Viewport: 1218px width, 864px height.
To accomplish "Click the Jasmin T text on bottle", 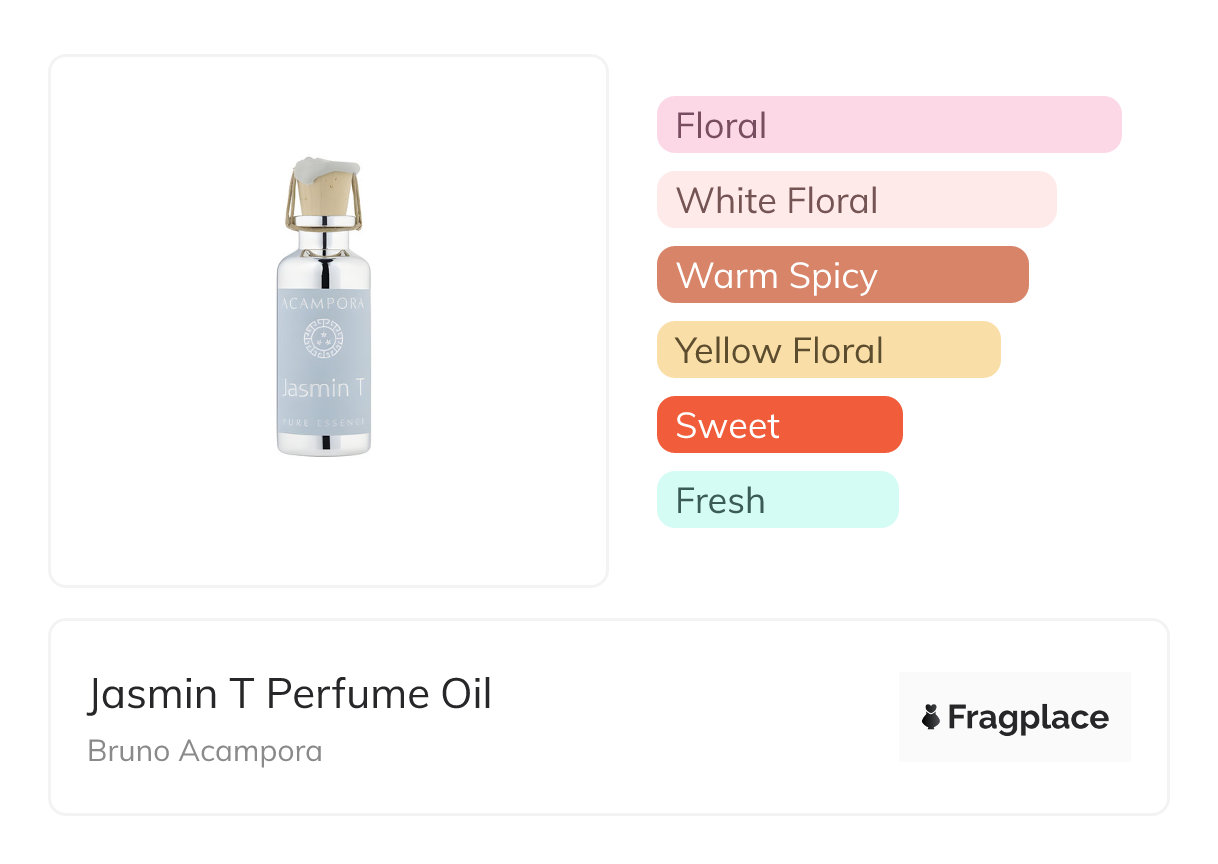I will [315, 387].
